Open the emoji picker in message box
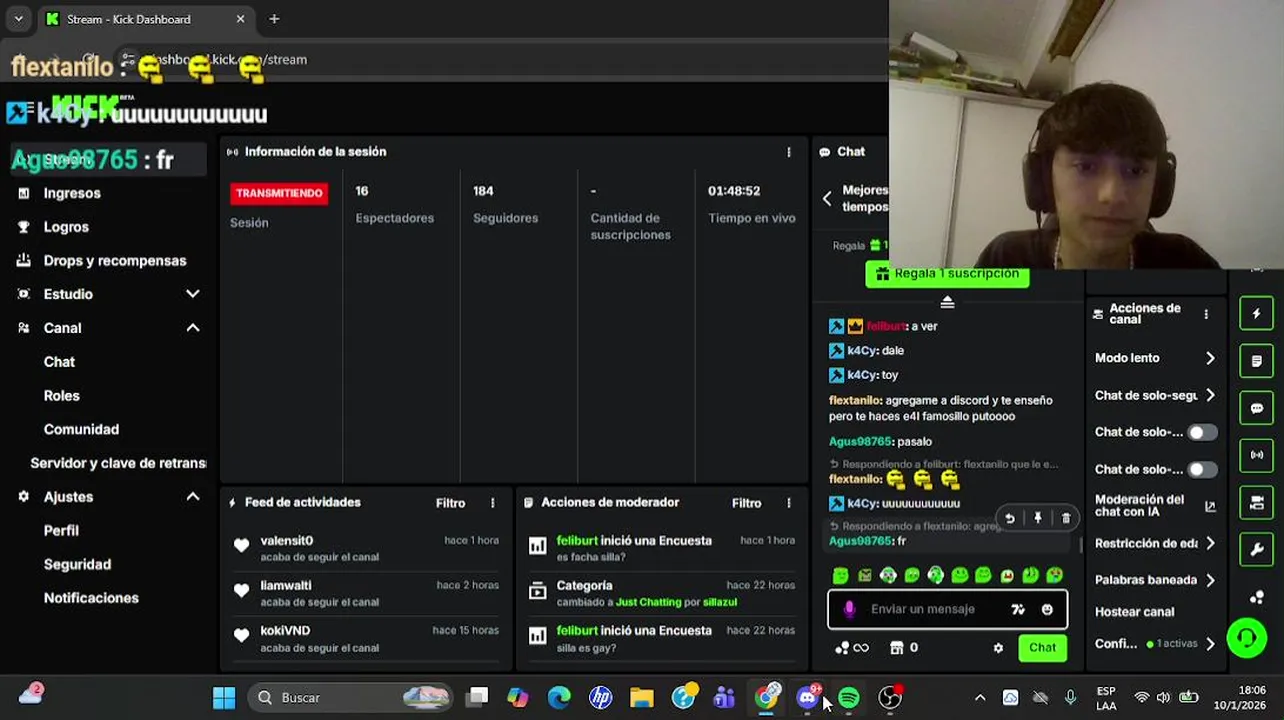The image size is (1284, 720). point(1047,609)
